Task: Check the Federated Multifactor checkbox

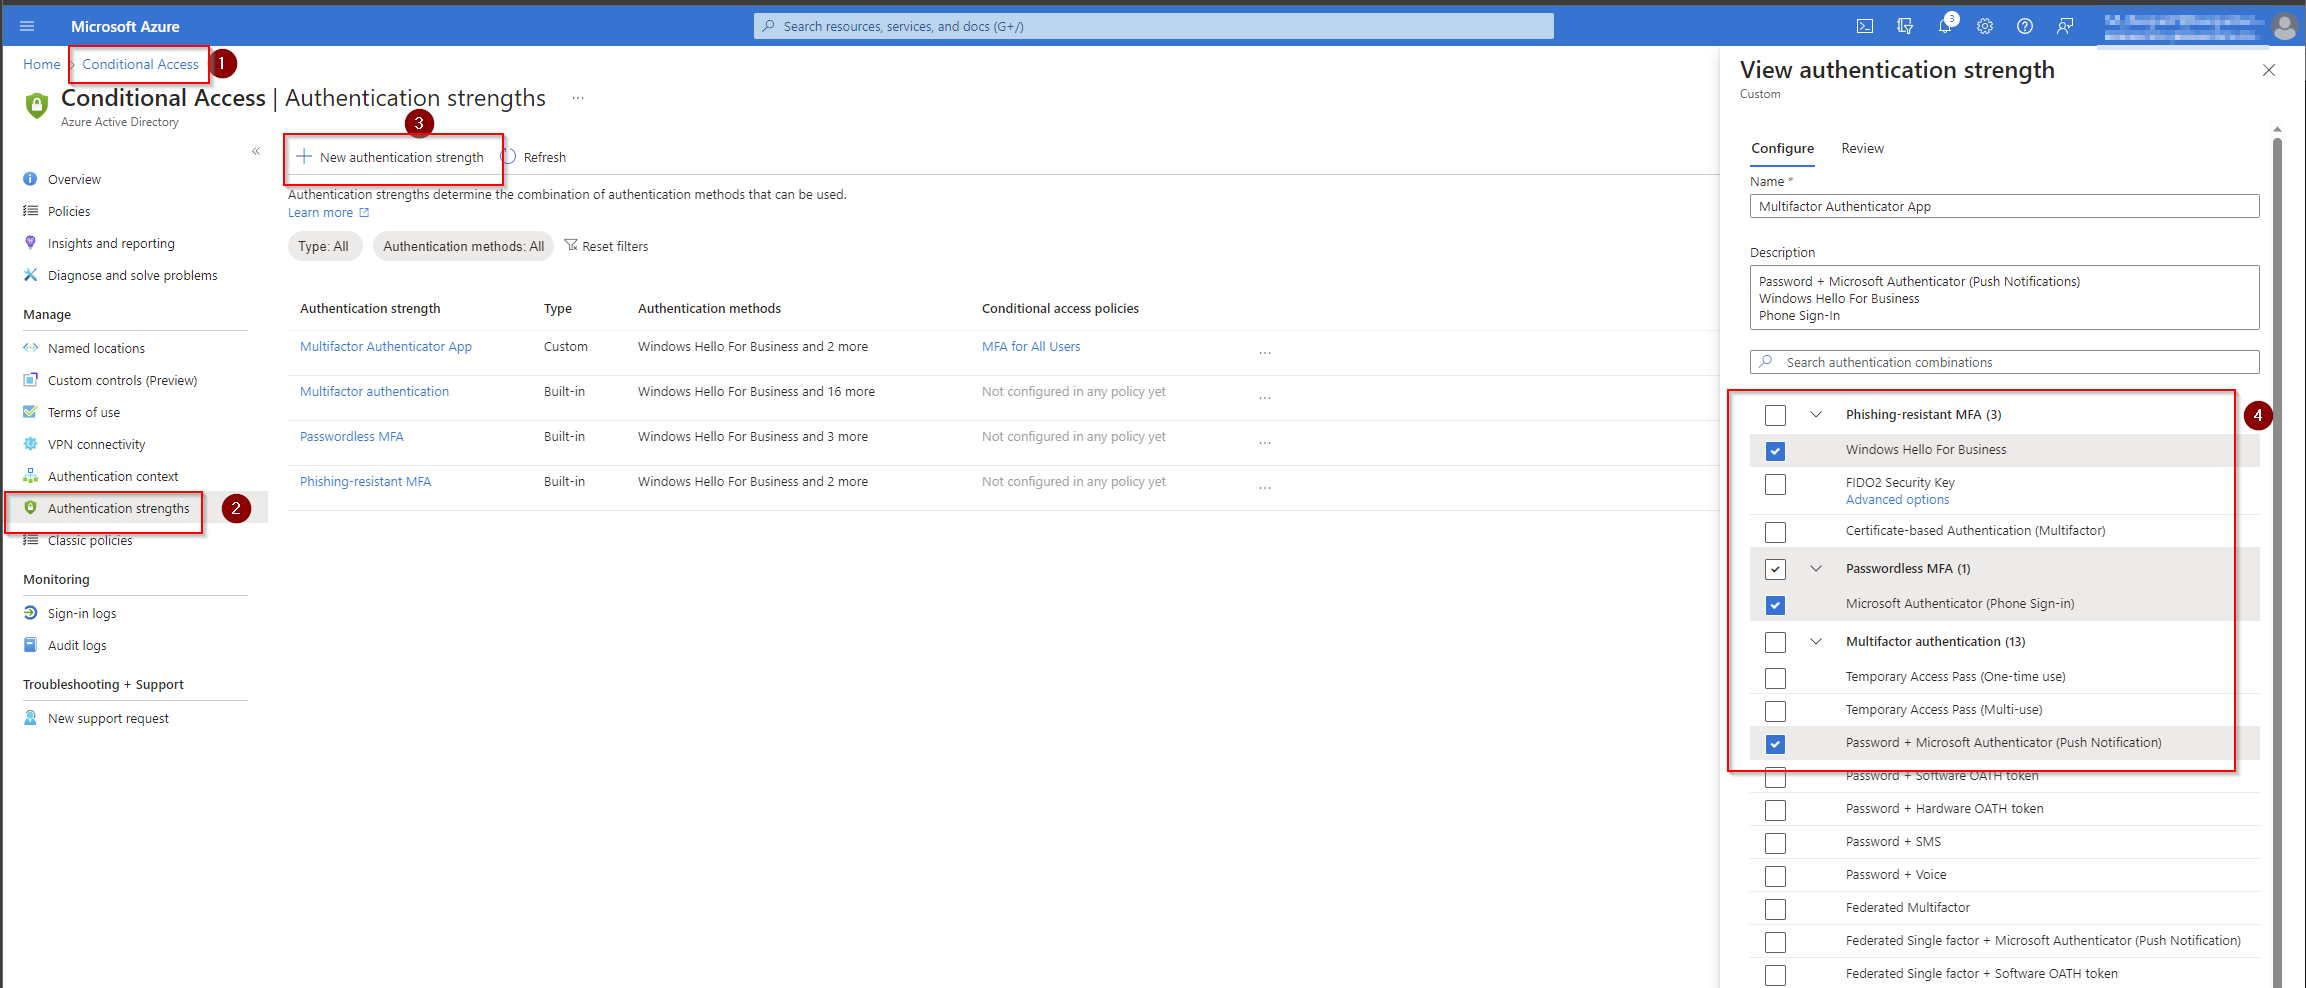Action: (1775, 909)
